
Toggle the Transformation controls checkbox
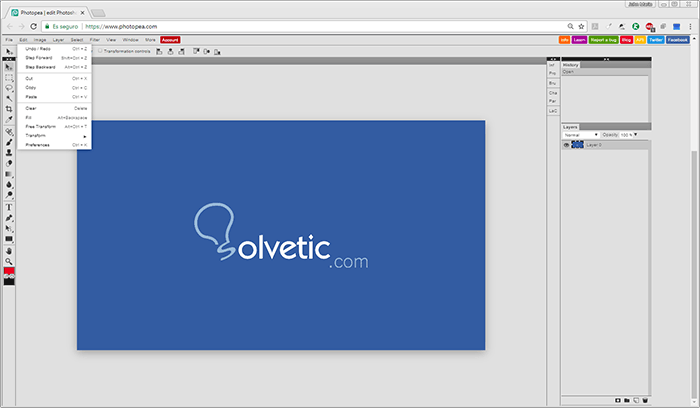pos(100,51)
